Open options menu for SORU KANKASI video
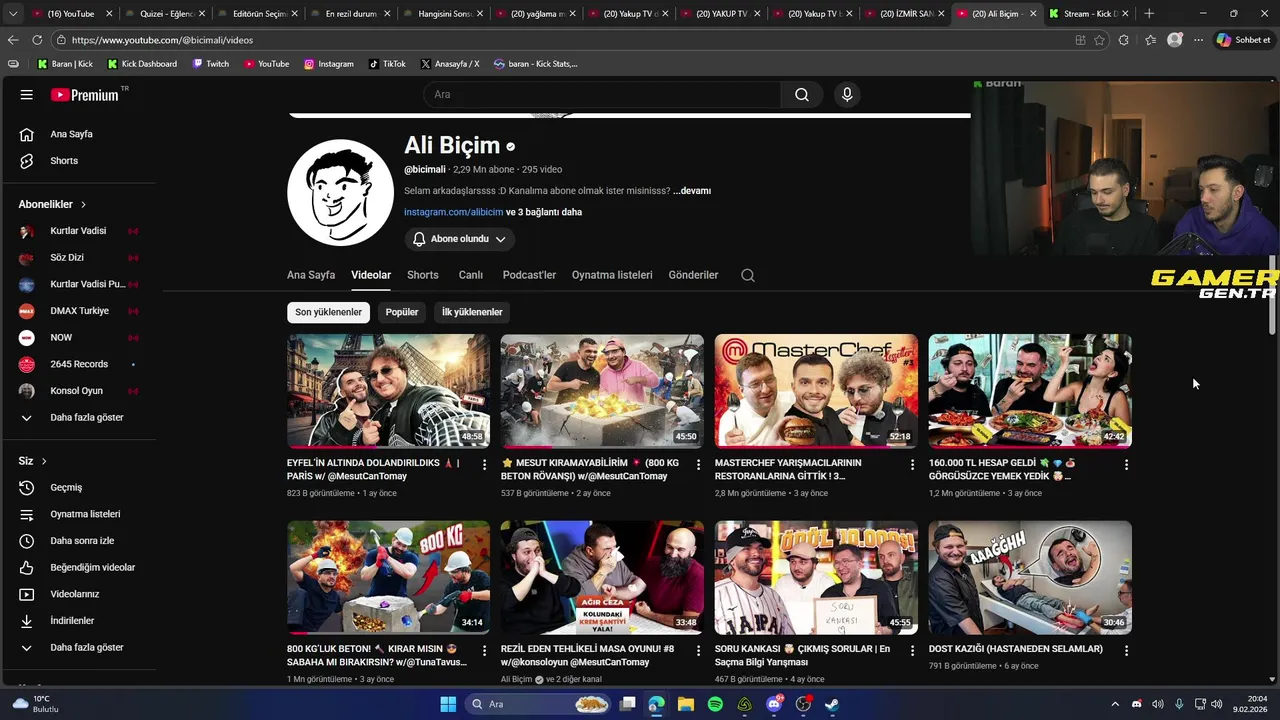Viewport: 1280px width, 720px height. coord(912,651)
